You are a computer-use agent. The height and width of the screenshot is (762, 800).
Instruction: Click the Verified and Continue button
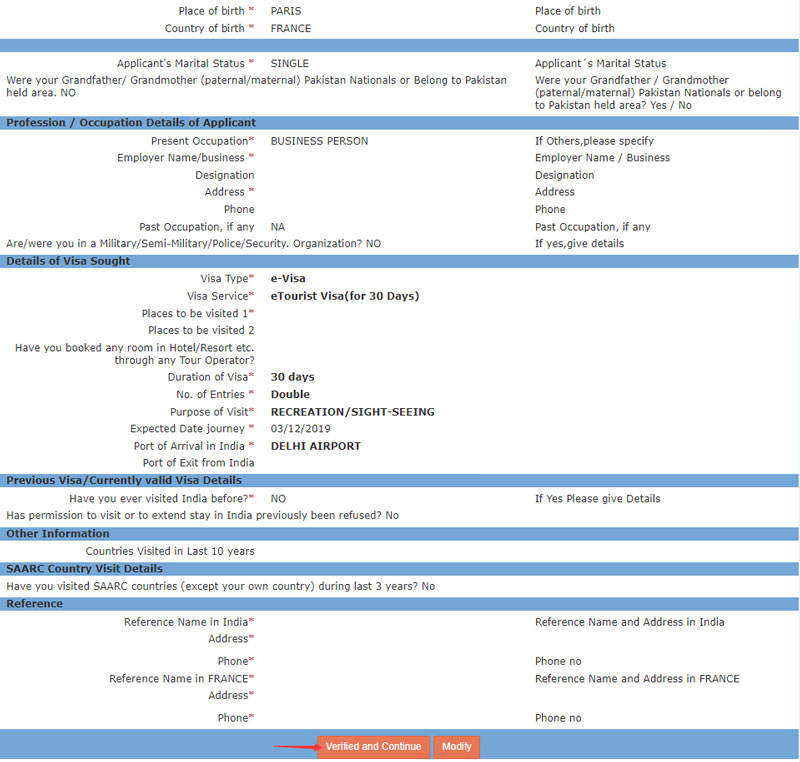click(373, 747)
